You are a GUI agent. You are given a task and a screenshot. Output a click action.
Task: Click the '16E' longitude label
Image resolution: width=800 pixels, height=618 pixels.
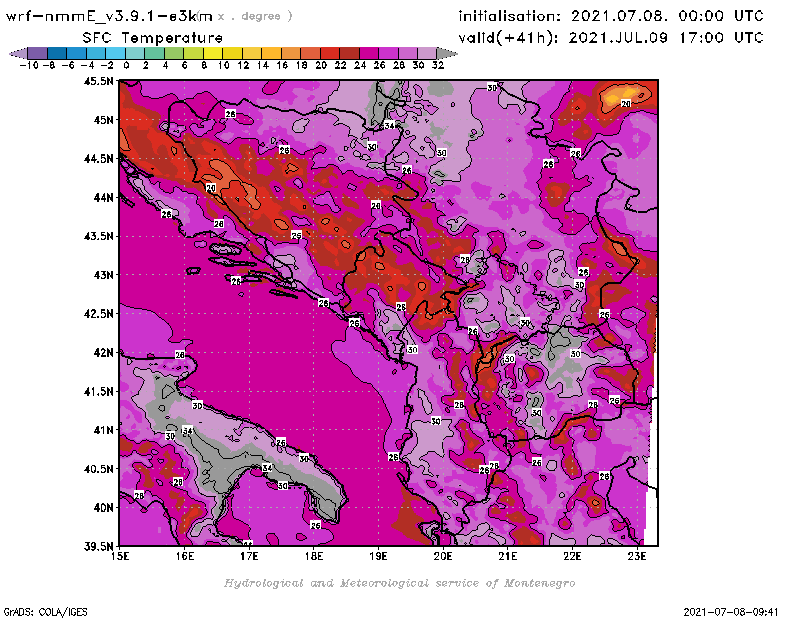185,556
